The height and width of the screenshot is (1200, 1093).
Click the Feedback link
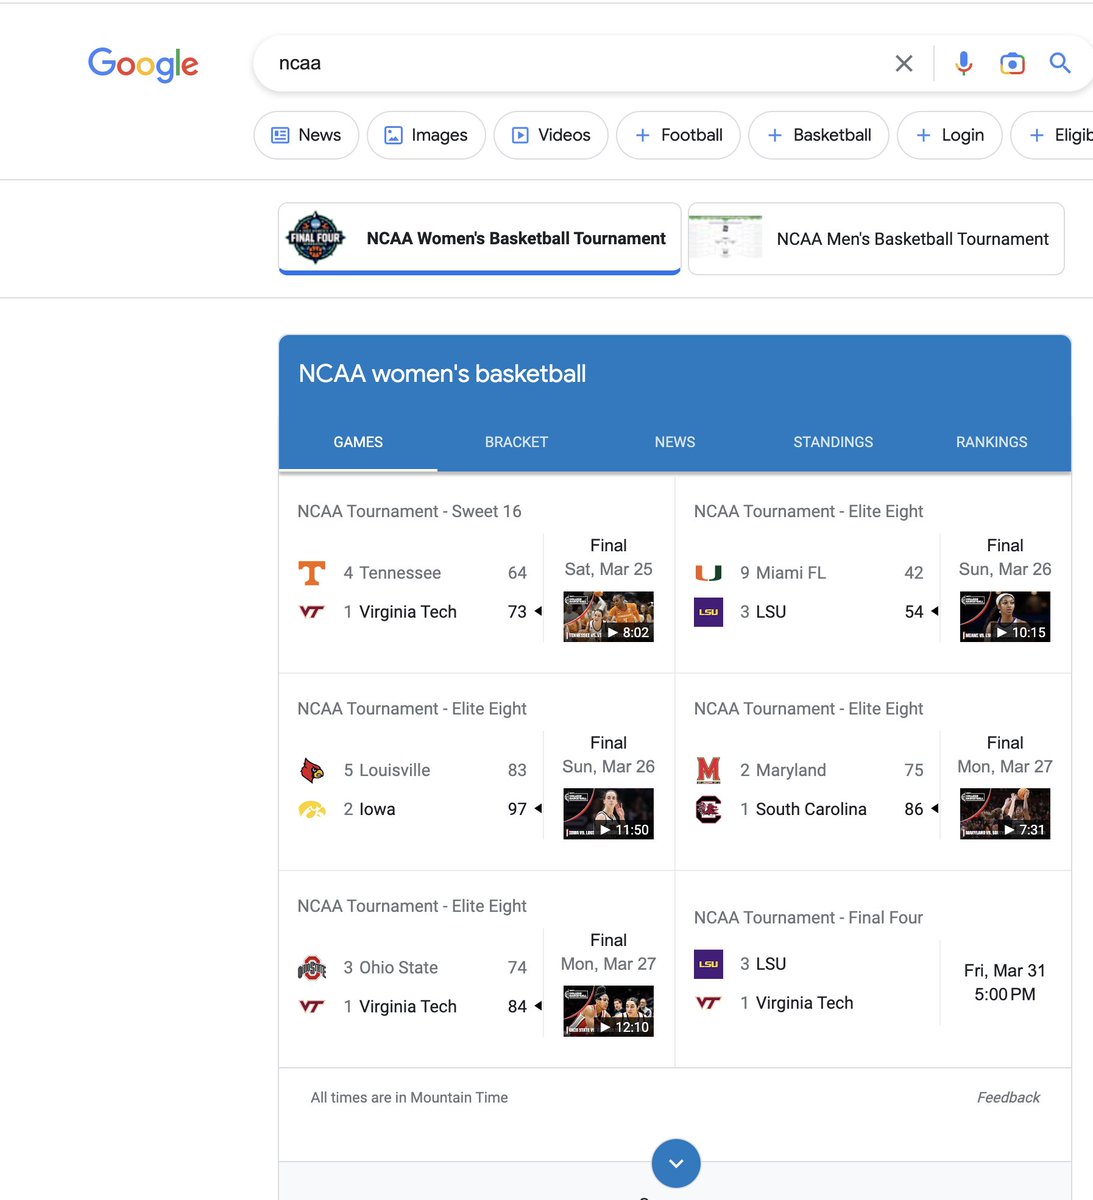click(x=1008, y=1098)
